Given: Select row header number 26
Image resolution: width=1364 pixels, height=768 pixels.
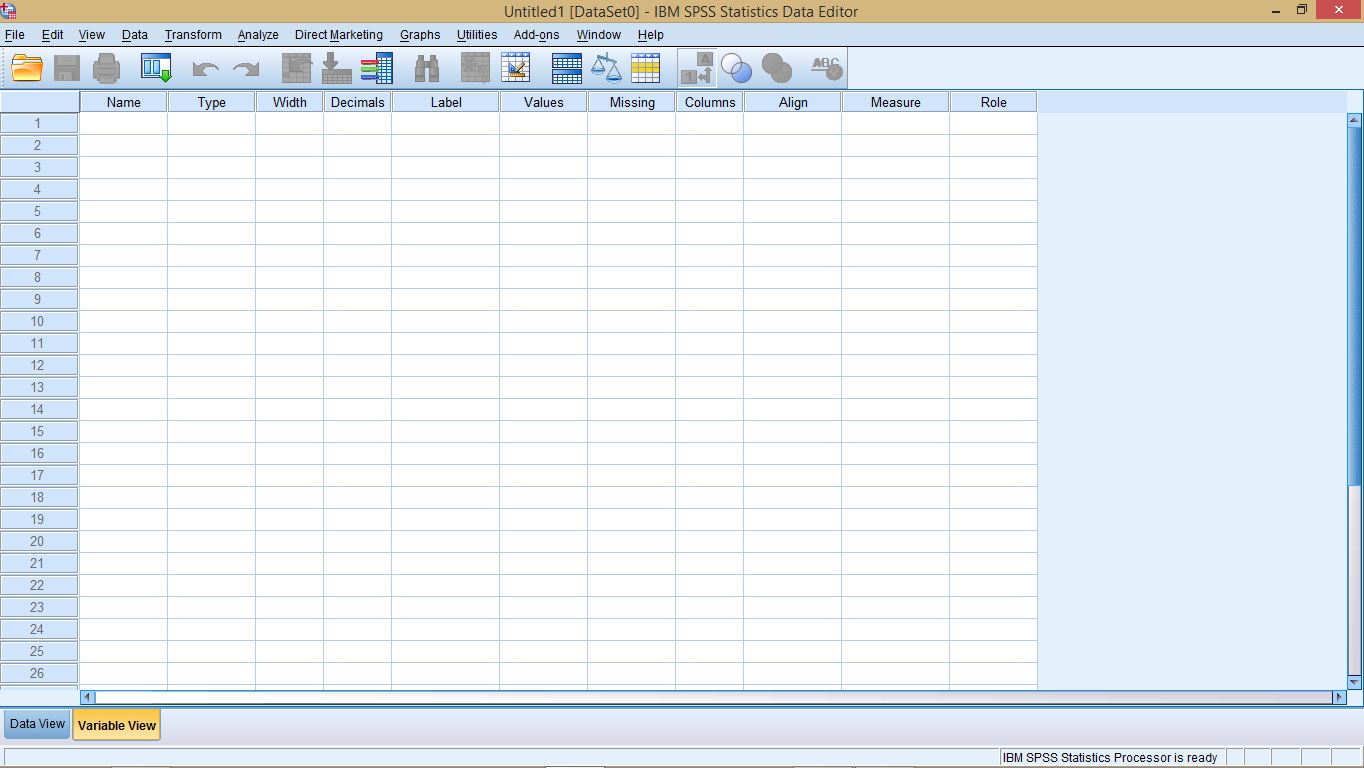Looking at the screenshot, I should 38,673.
